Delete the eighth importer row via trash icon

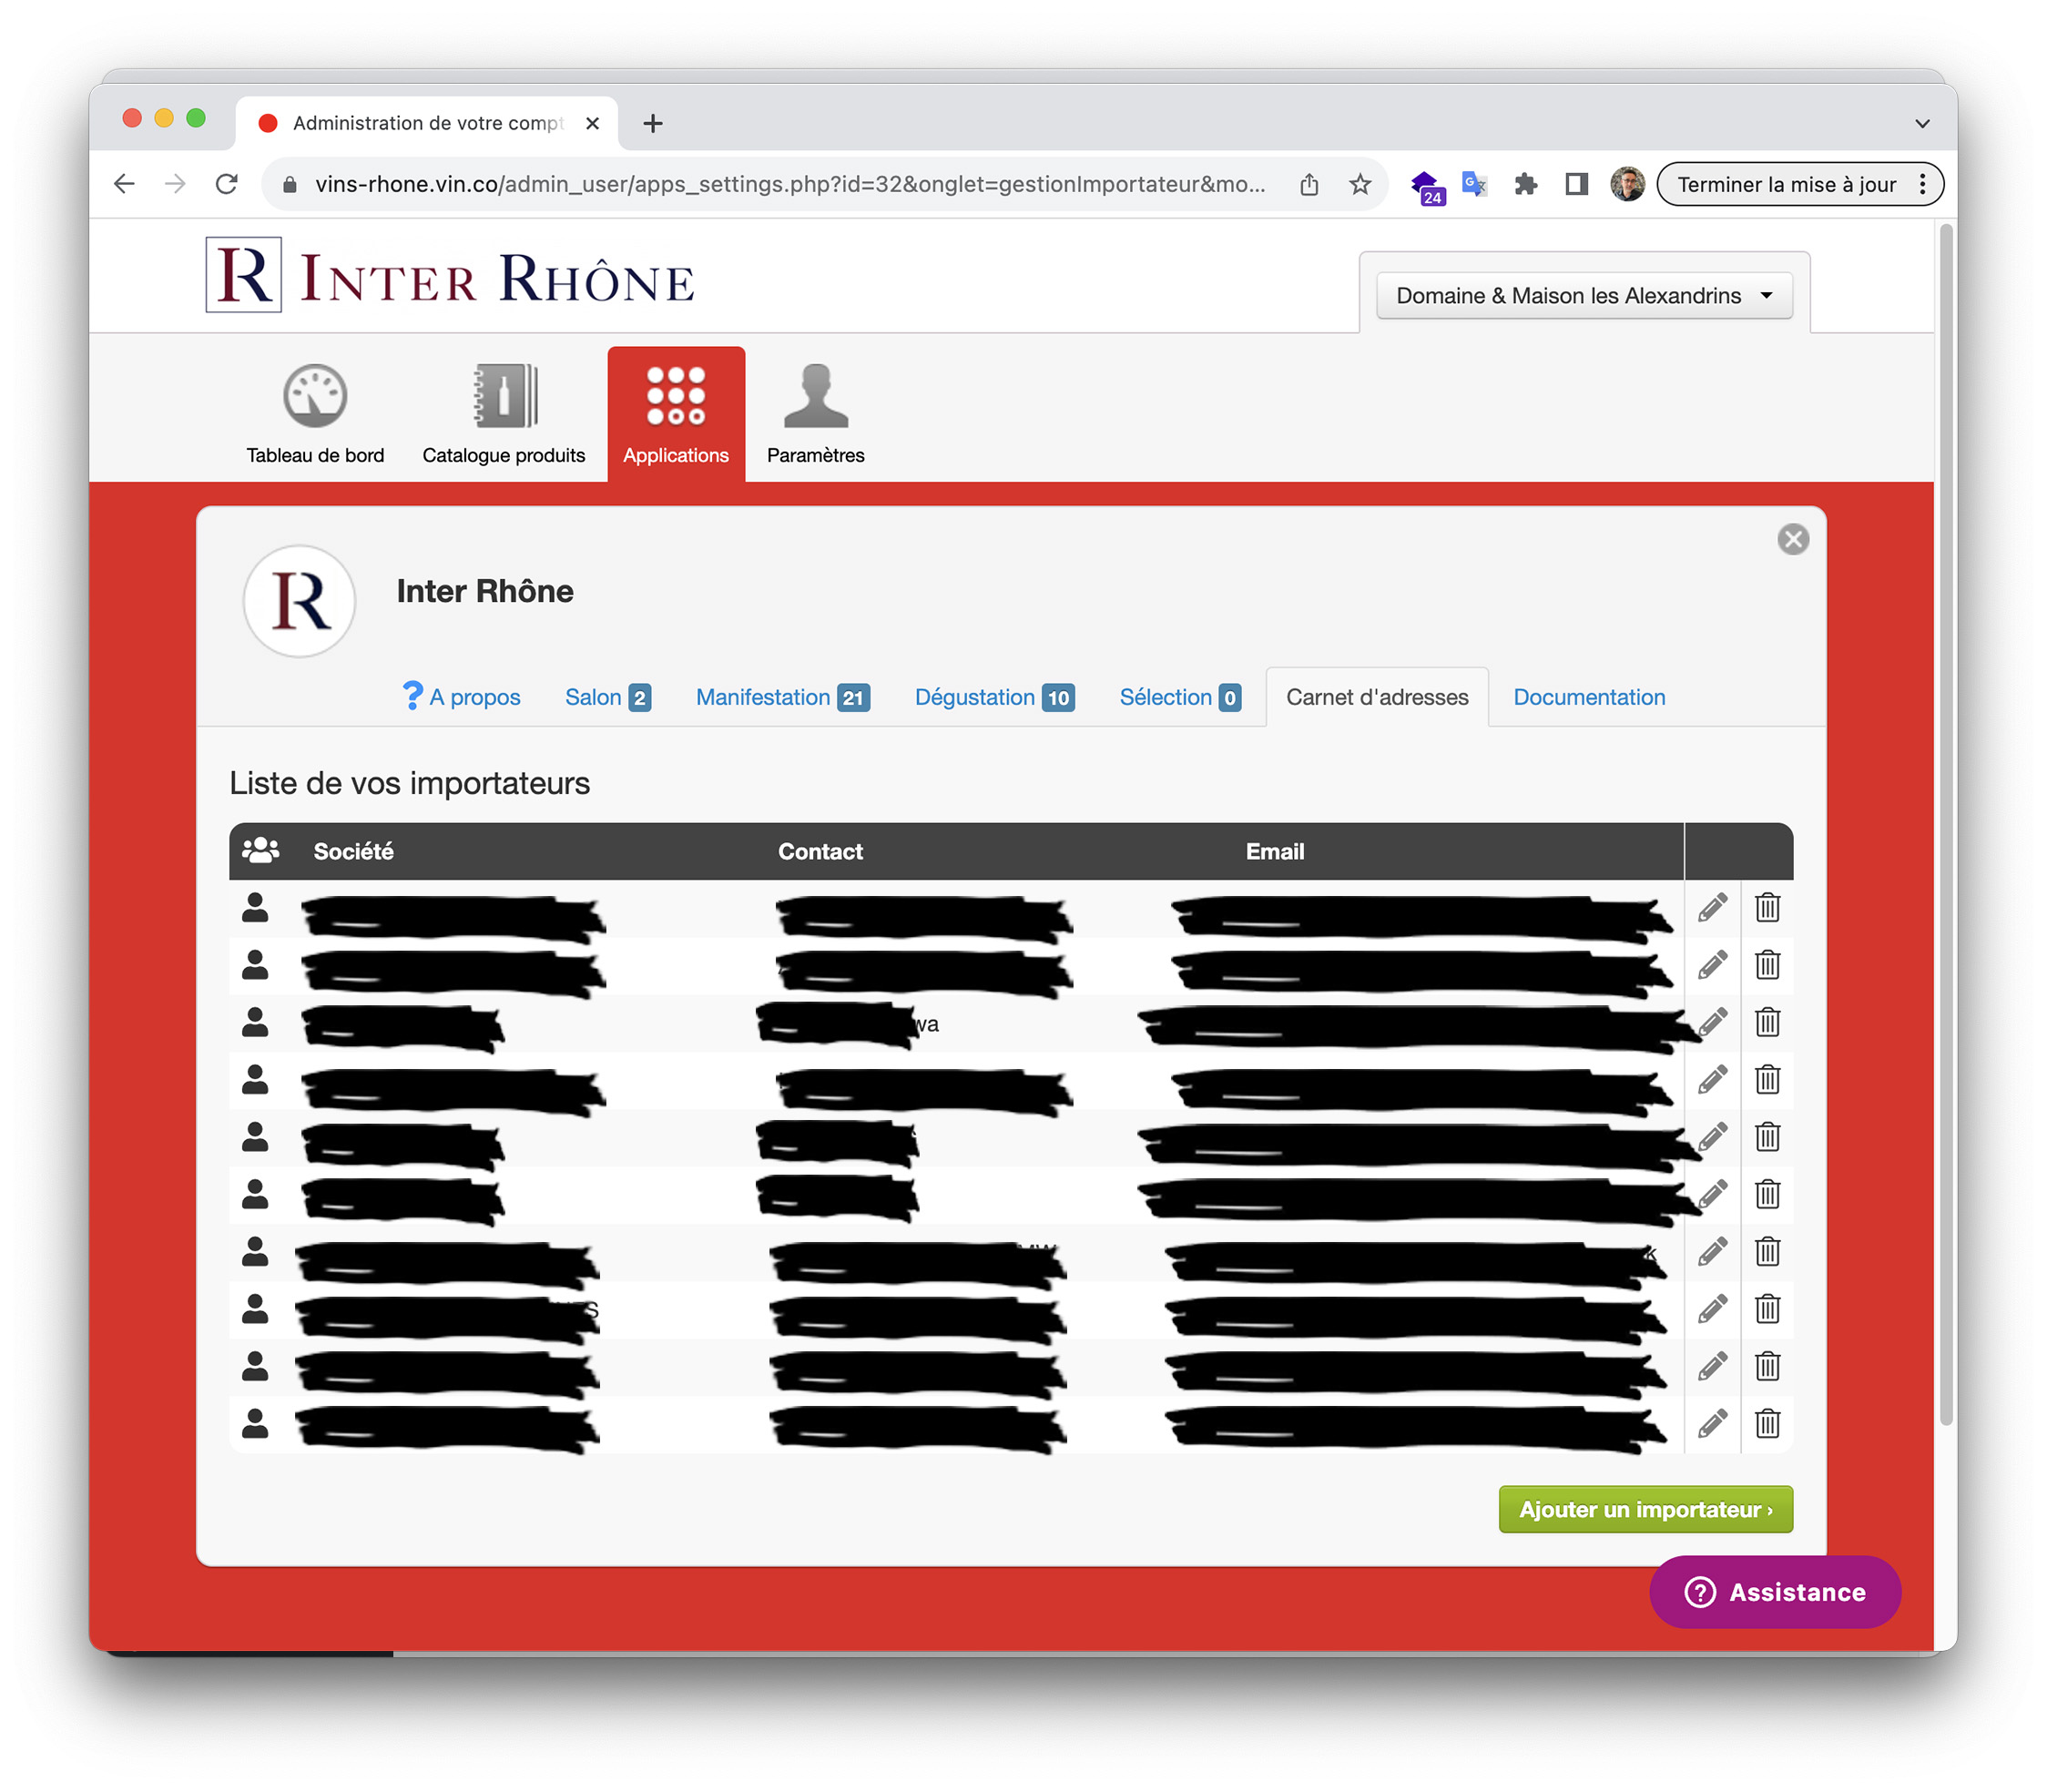[1767, 1308]
